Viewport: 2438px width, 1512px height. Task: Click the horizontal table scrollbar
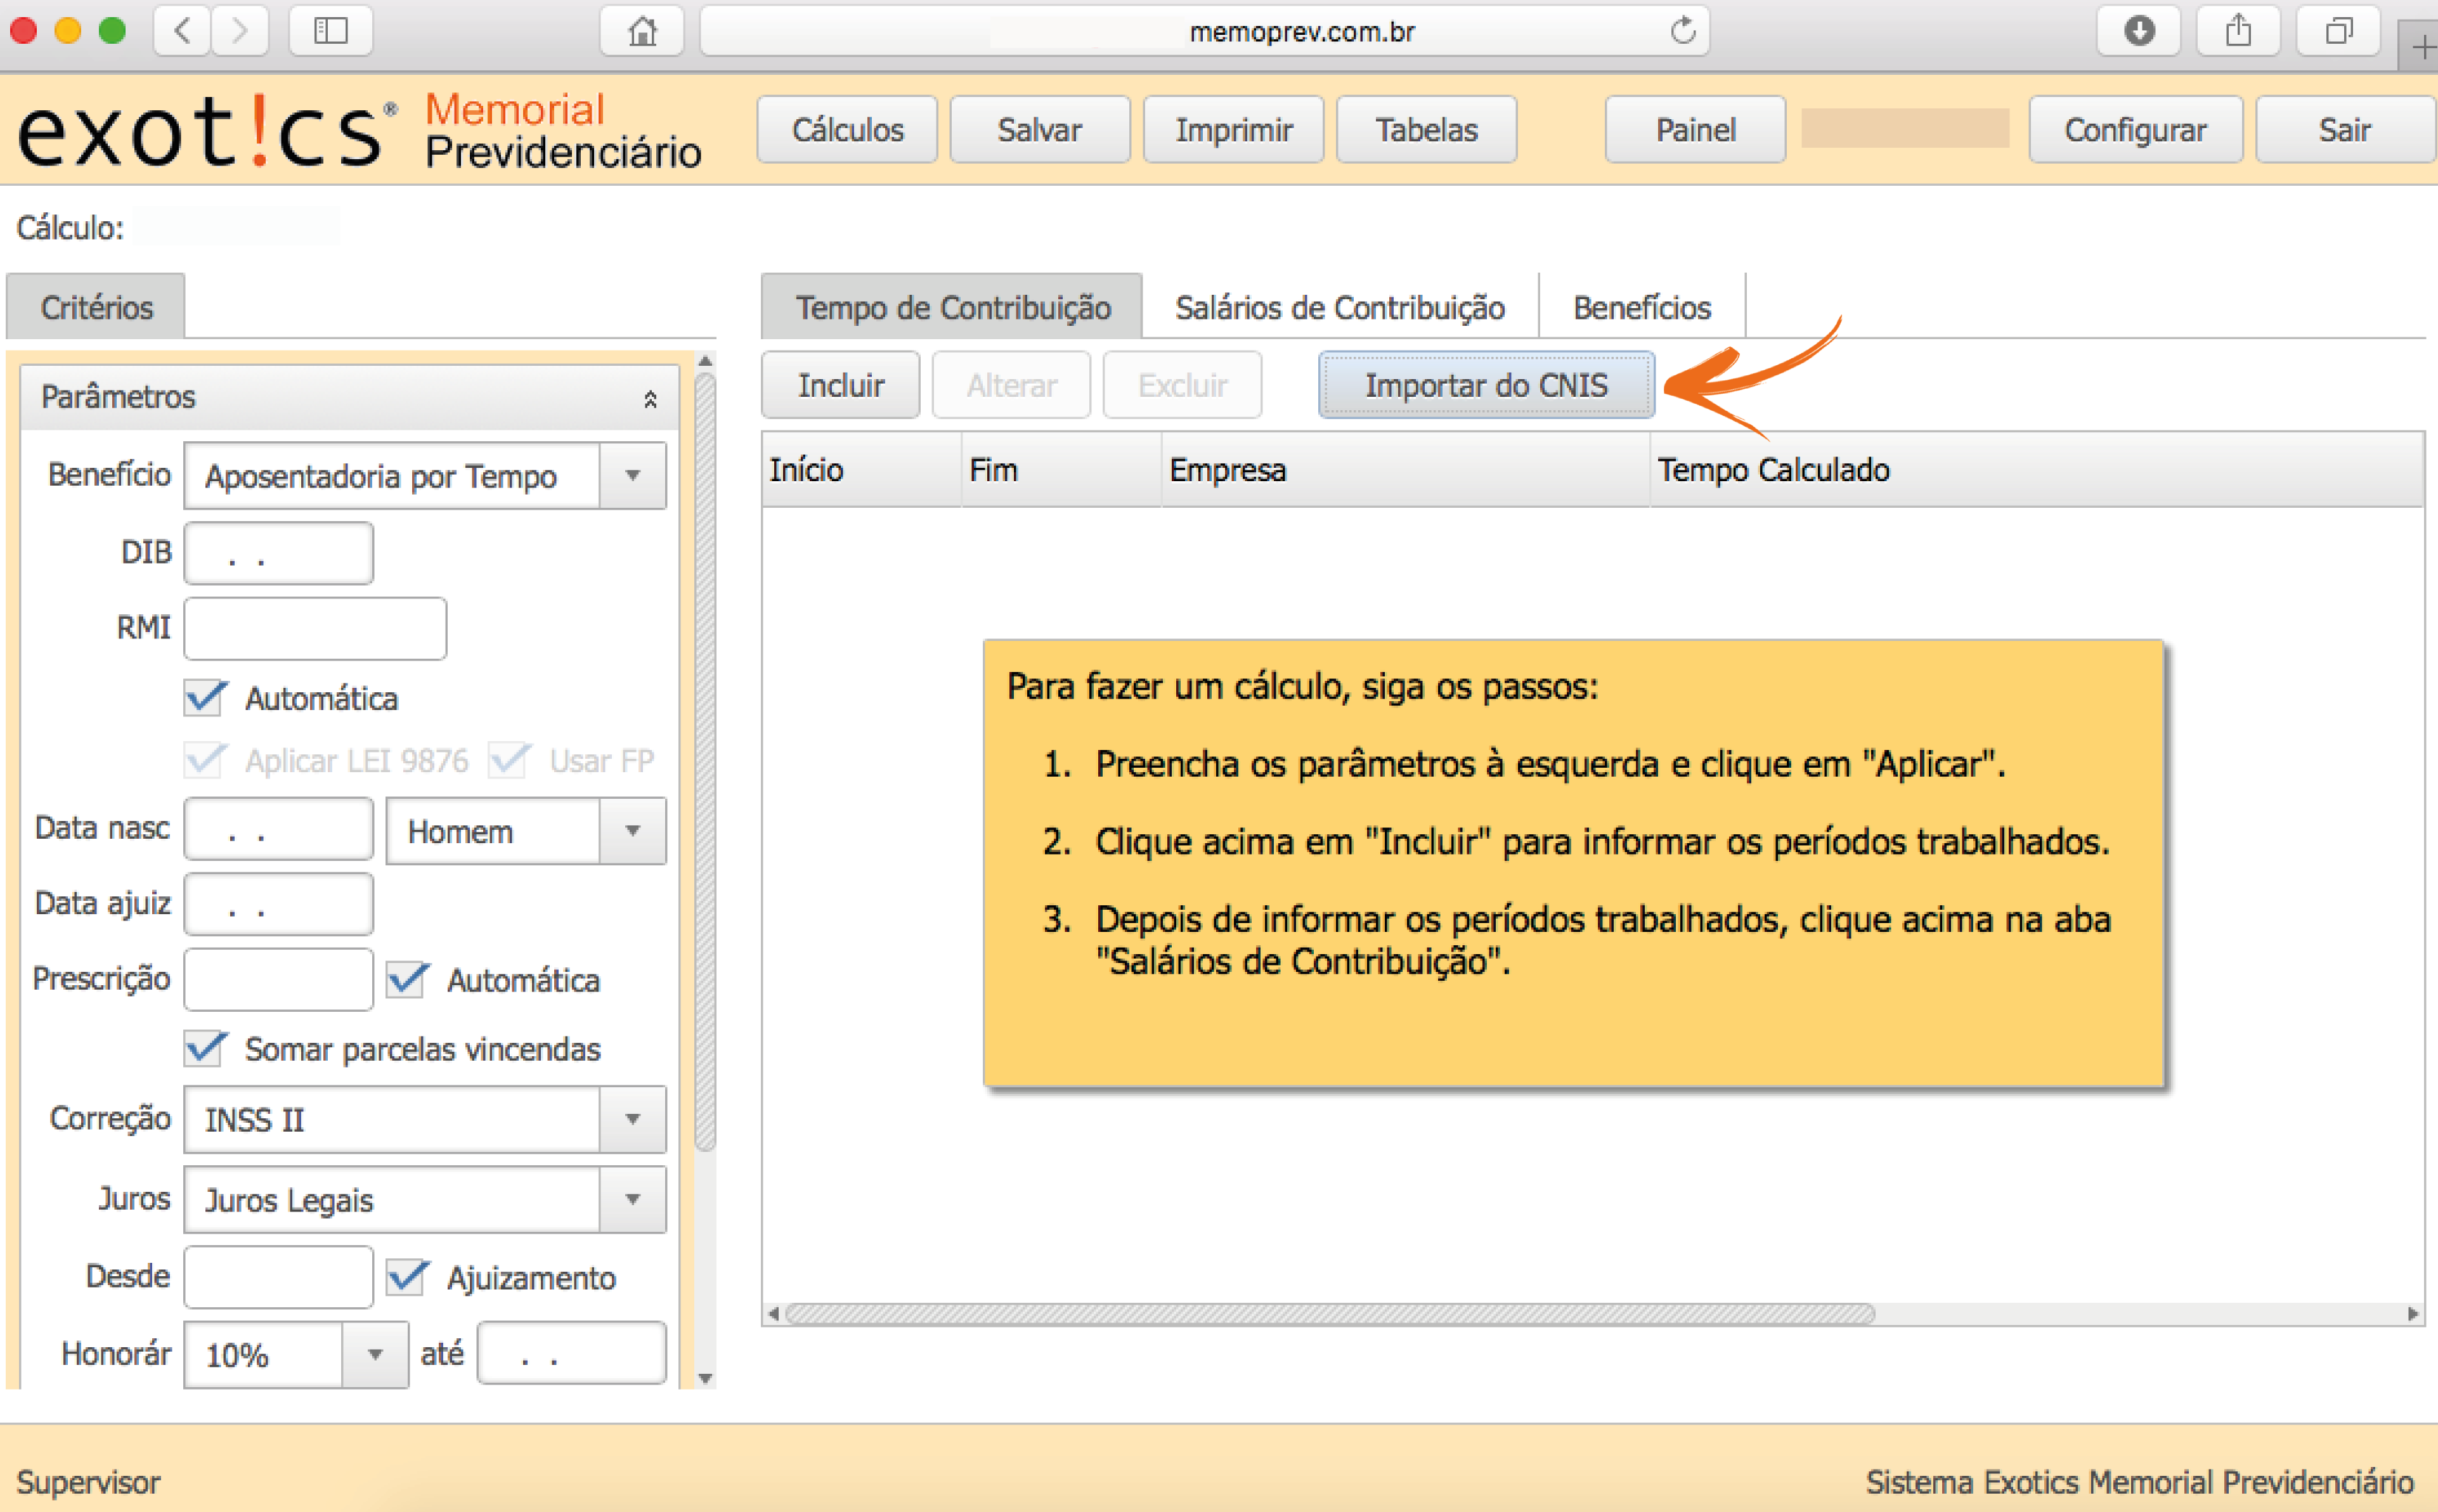1330,1313
